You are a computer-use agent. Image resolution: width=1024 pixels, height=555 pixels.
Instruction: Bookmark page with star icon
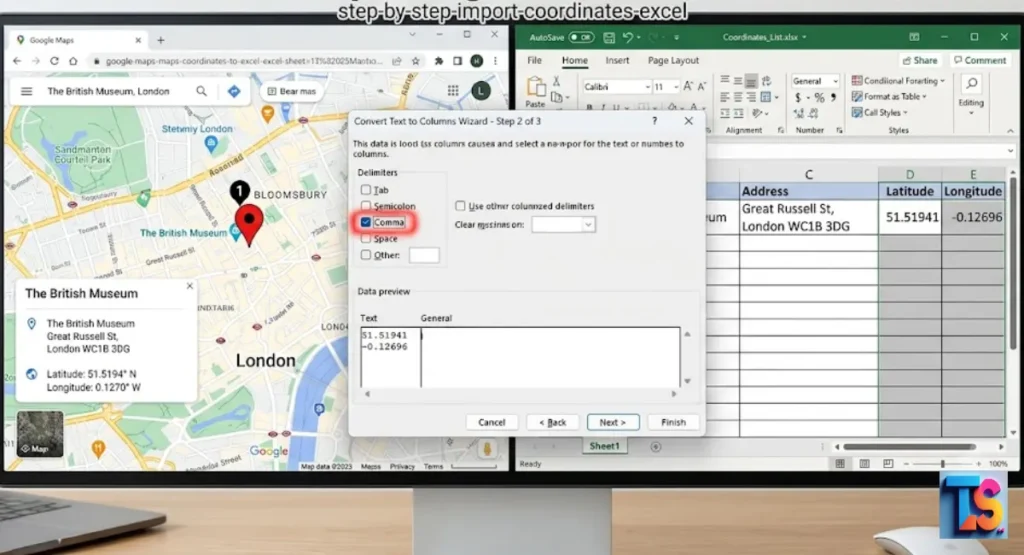pos(415,61)
